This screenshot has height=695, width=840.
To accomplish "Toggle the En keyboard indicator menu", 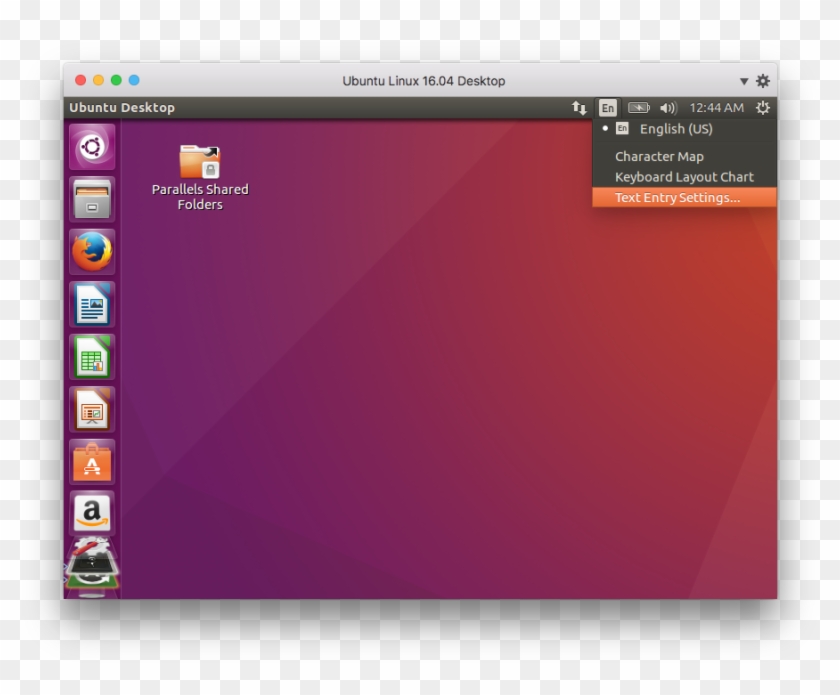I will point(607,108).
